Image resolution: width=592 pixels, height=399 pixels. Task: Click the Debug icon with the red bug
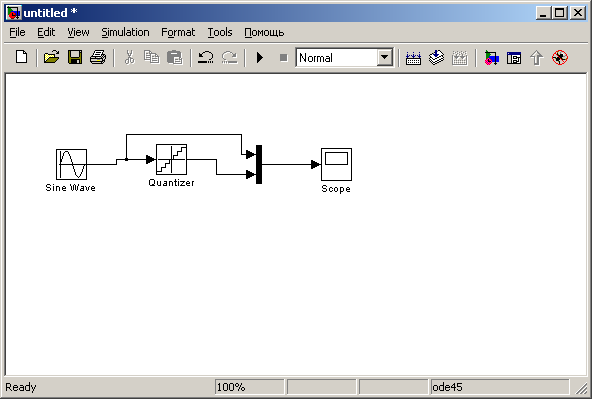tap(560, 58)
